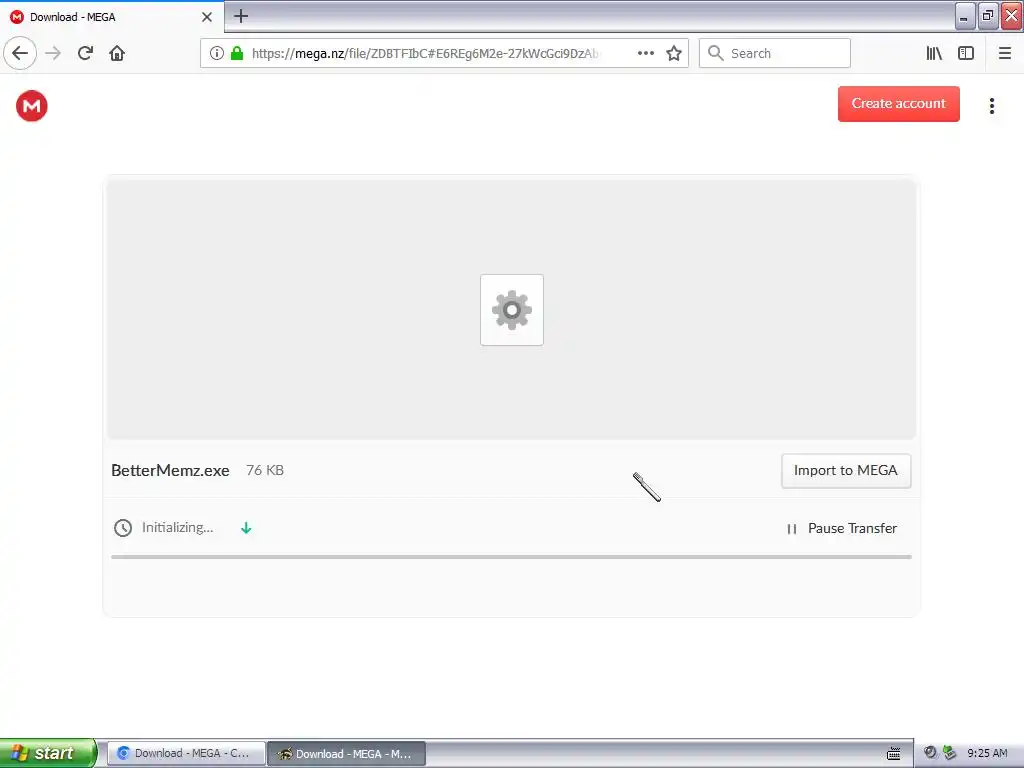Click the search magnifier icon

tap(716, 53)
